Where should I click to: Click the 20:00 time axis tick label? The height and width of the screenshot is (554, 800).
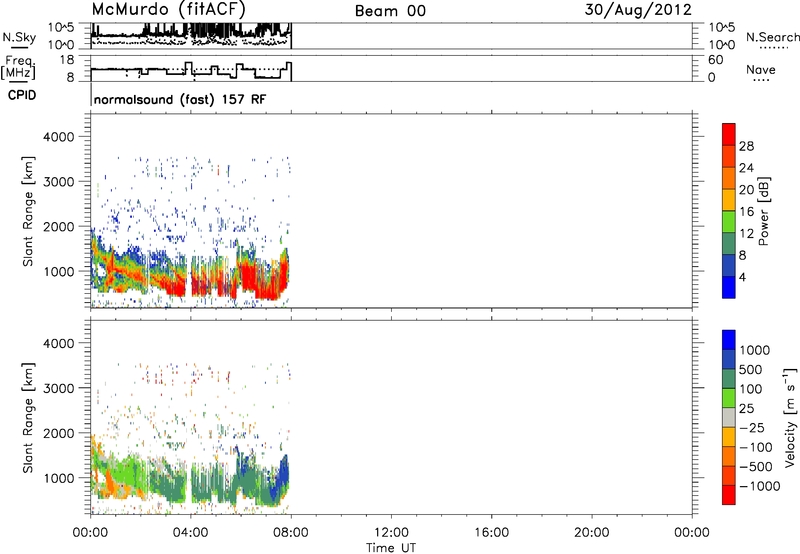point(592,533)
